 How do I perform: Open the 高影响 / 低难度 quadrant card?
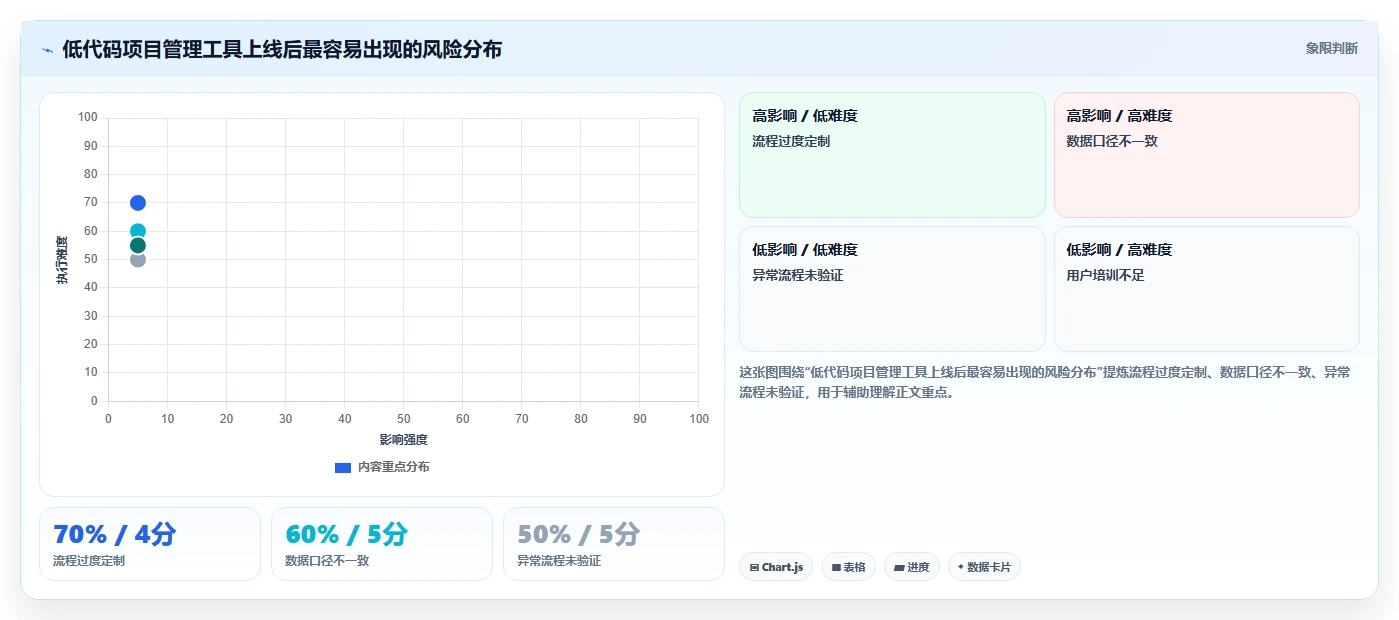(x=892, y=155)
